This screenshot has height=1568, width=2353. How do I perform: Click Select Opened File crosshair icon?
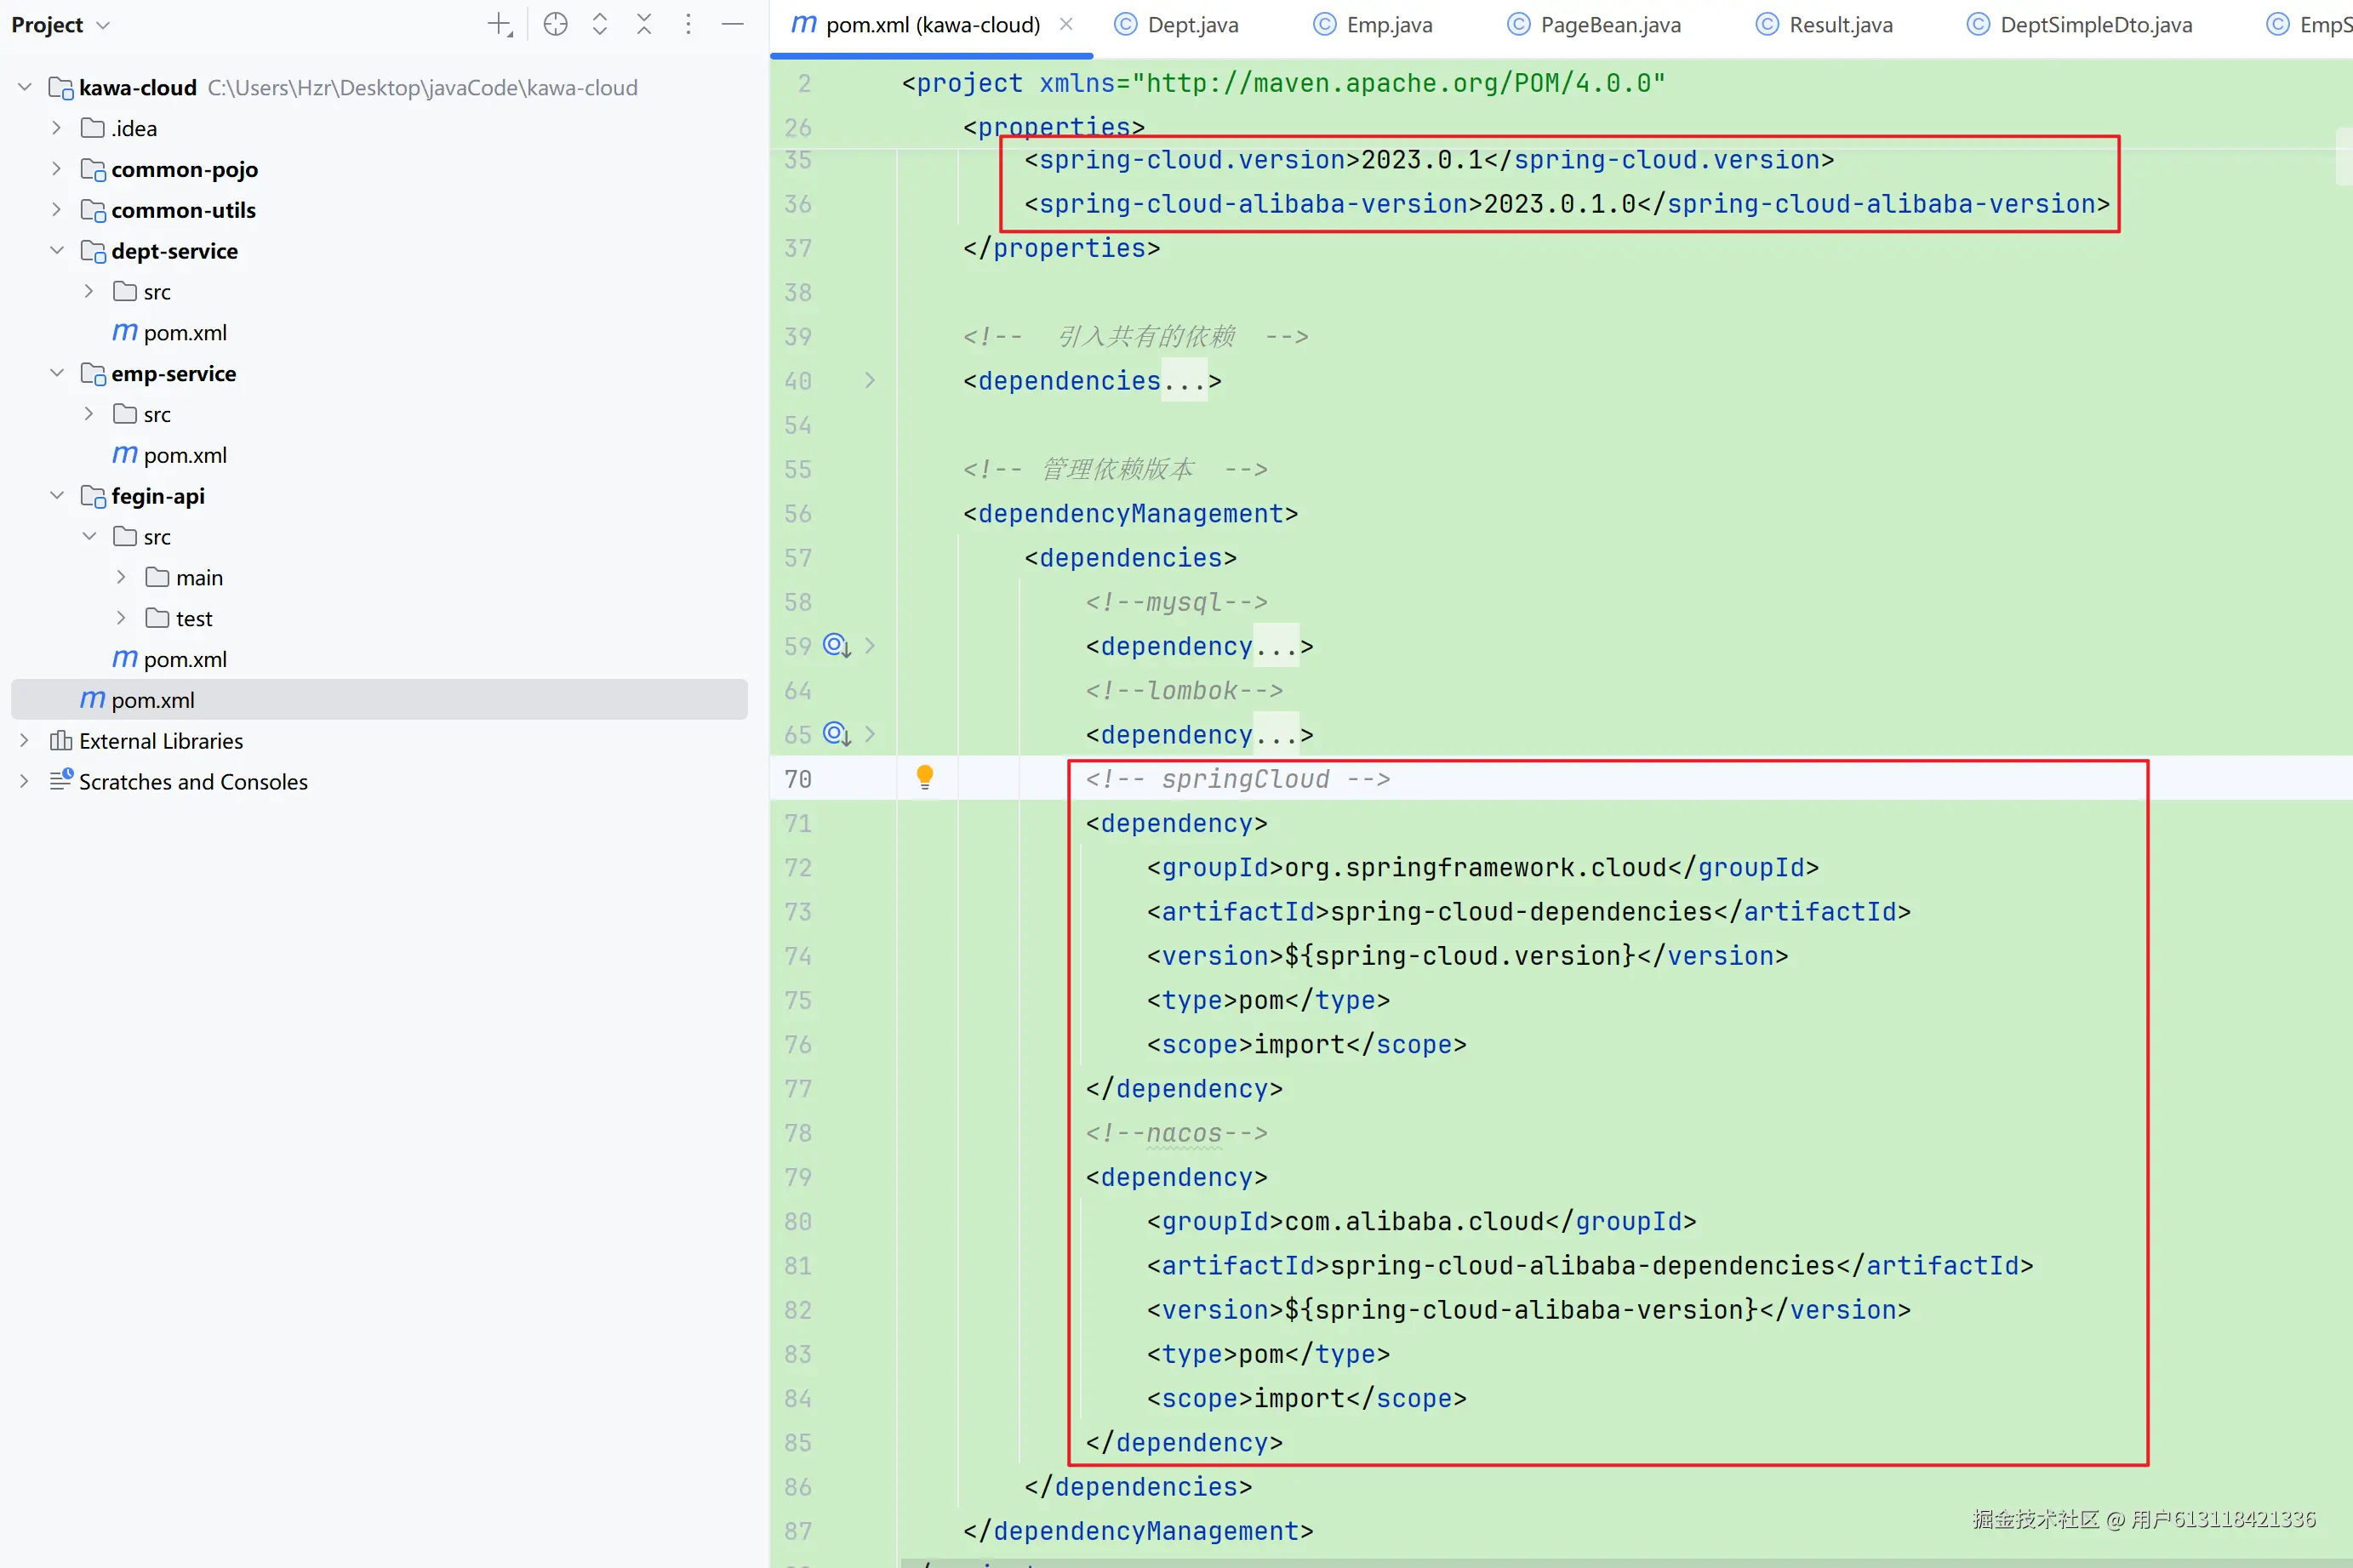555,24
